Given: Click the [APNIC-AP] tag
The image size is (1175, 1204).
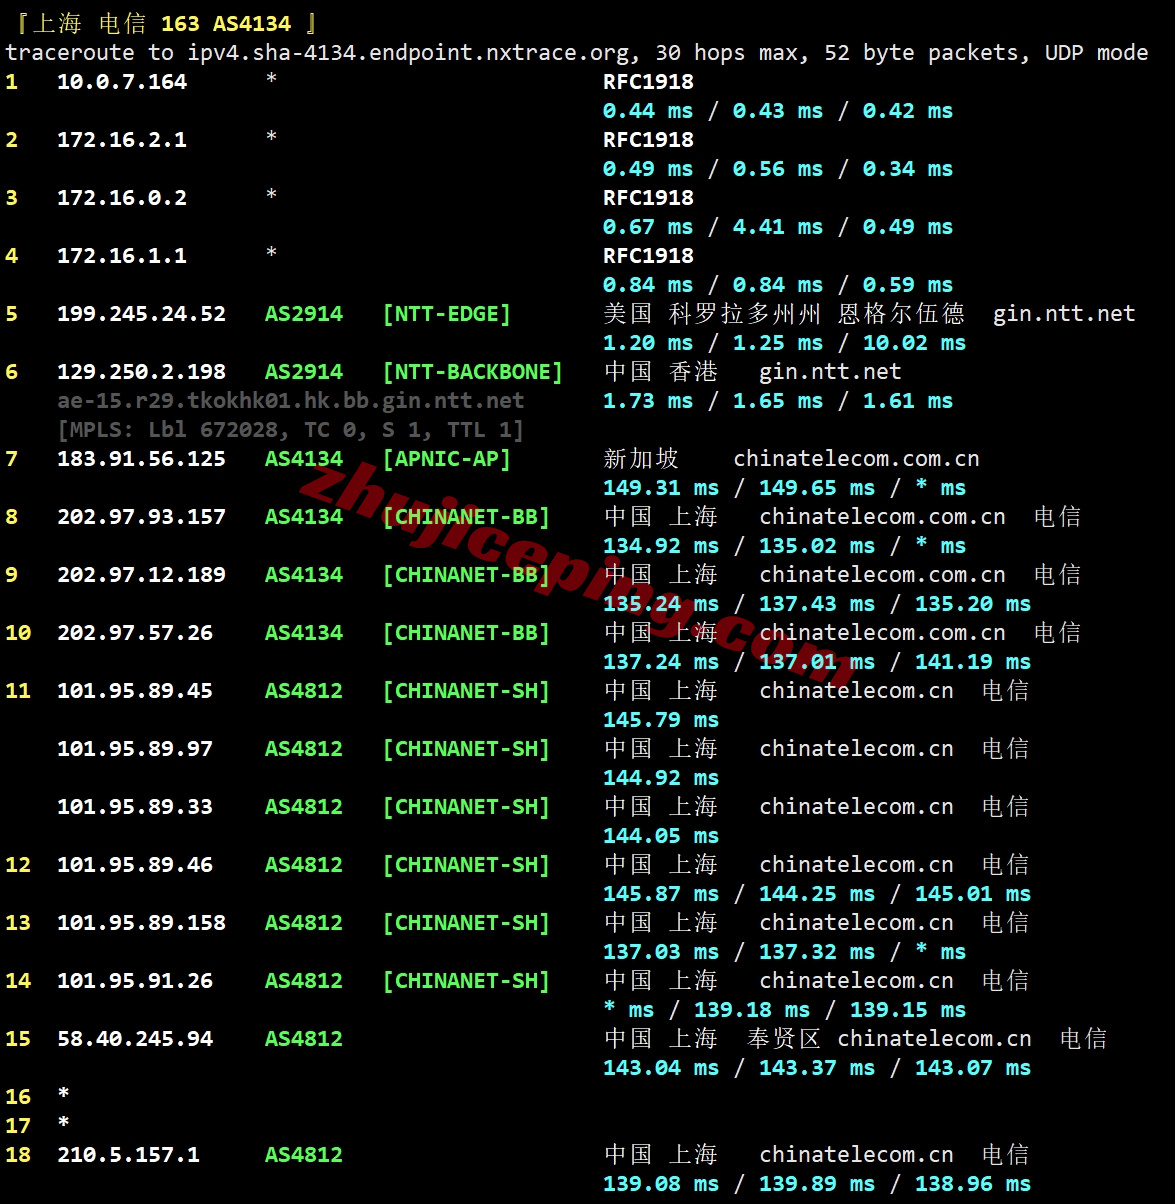Looking at the screenshot, I should click(x=446, y=459).
